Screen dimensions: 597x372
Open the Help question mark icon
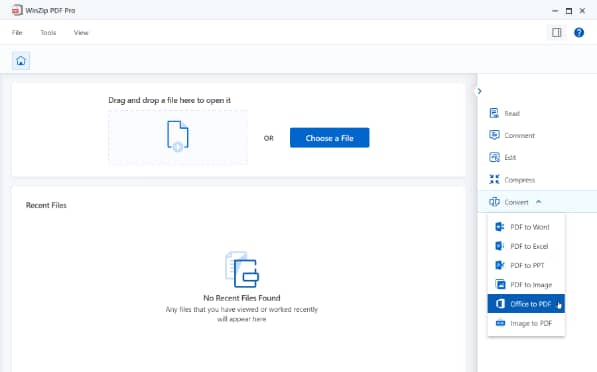(x=579, y=33)
